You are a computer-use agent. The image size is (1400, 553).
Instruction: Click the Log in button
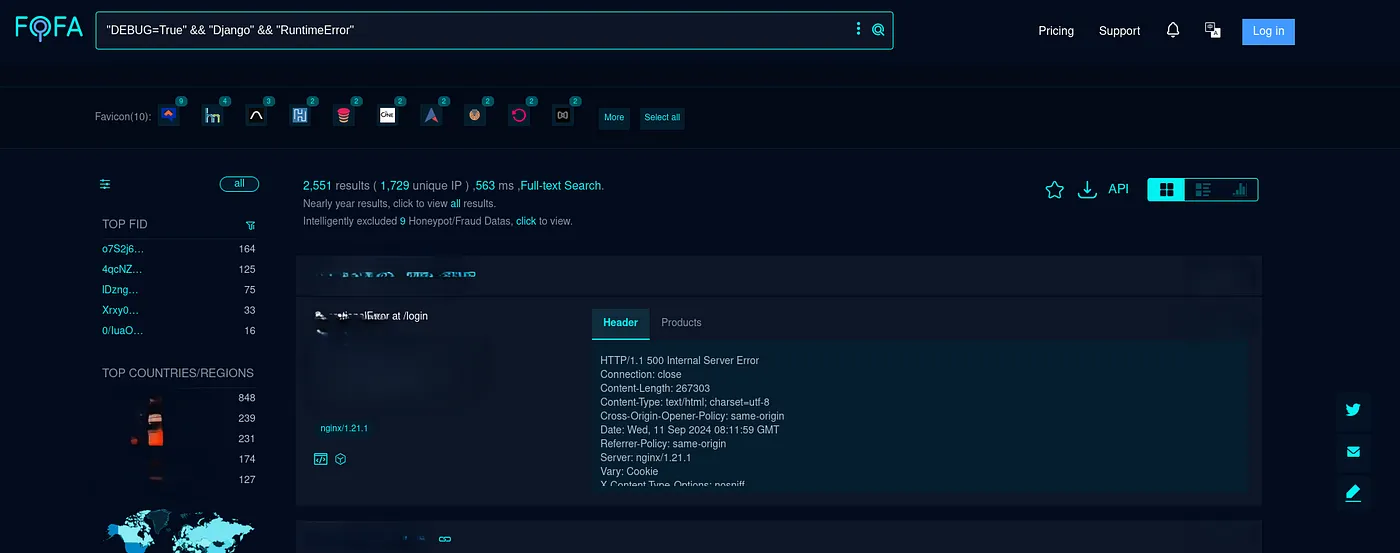point(1268,31)
